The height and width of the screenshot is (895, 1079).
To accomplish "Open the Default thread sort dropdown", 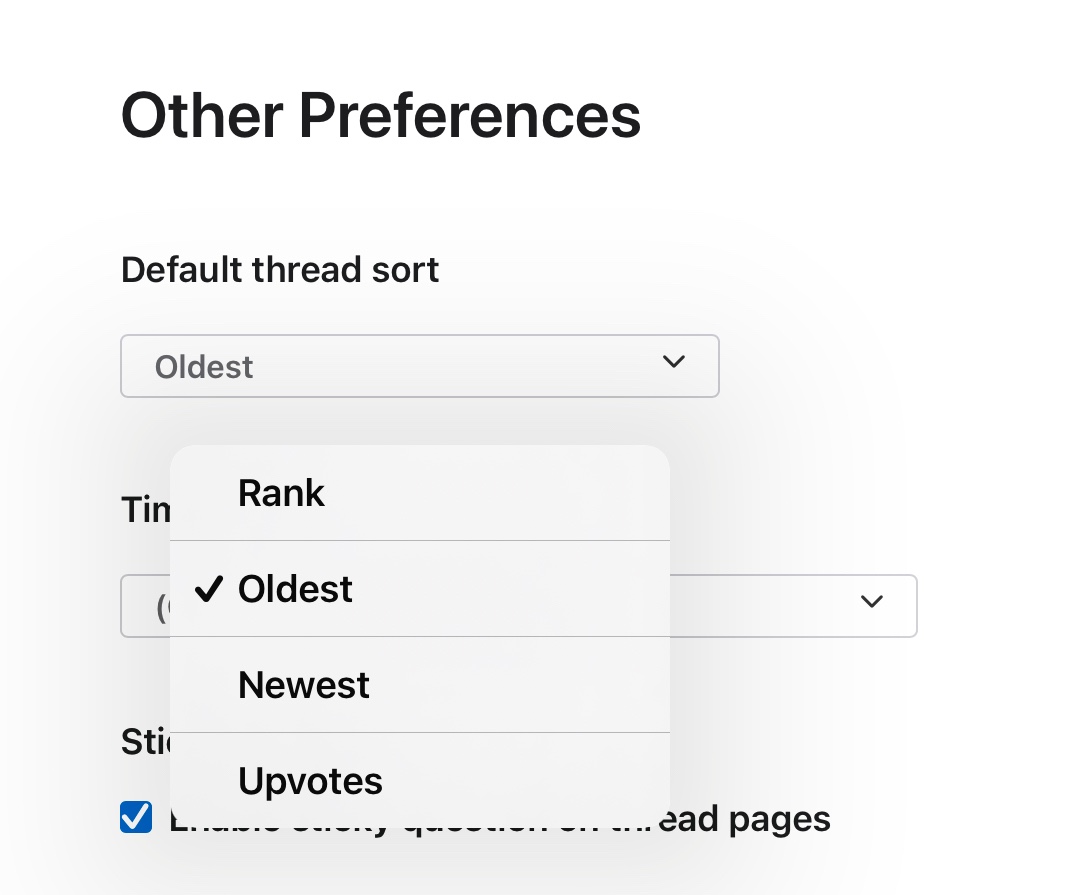I will [420, 366].
